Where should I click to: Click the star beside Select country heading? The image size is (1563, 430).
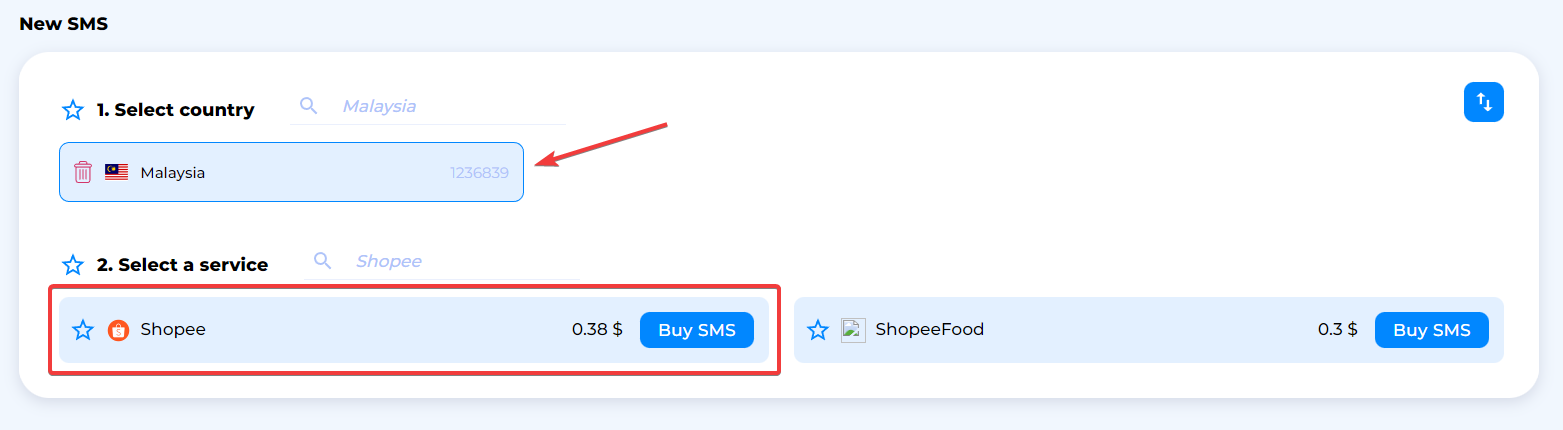tap(73, 110)
